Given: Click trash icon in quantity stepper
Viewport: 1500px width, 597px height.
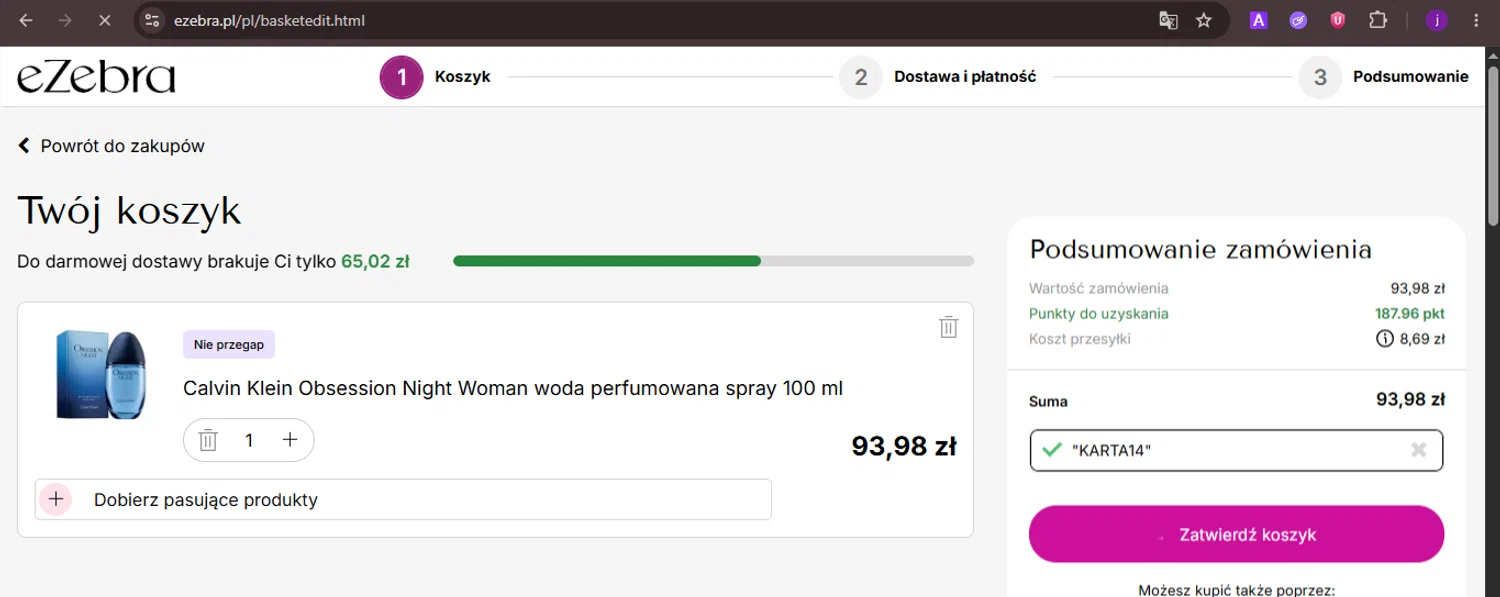Looking at the screenshot, I should pos(208,440).
